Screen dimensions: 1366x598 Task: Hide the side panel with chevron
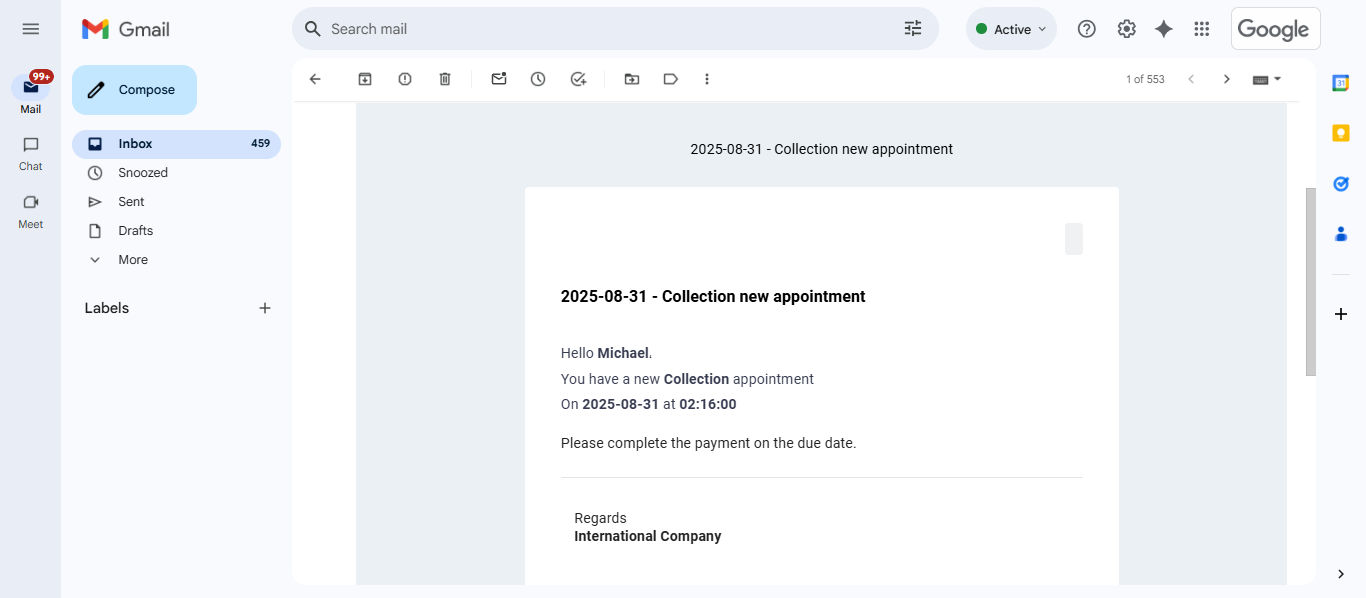1341,573
